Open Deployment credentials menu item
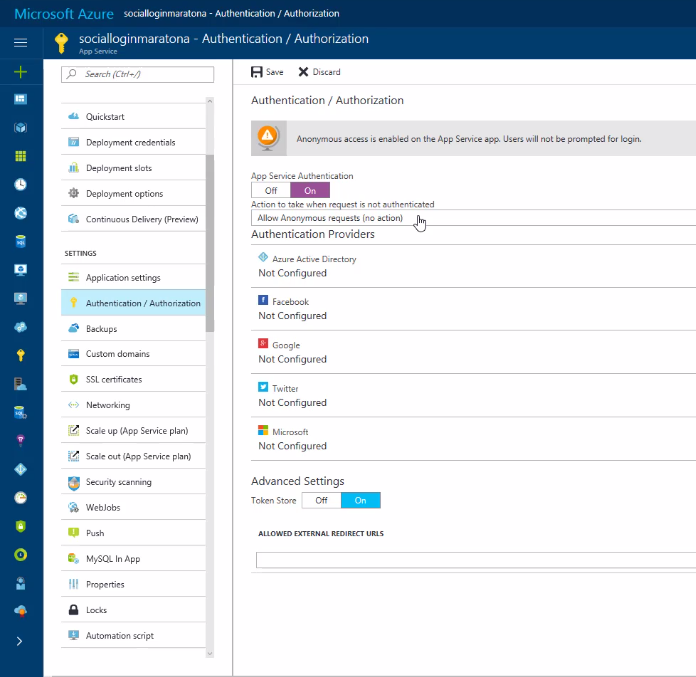Image resolution: width=696 pixels, height=677 pixels. coord(133,143)
